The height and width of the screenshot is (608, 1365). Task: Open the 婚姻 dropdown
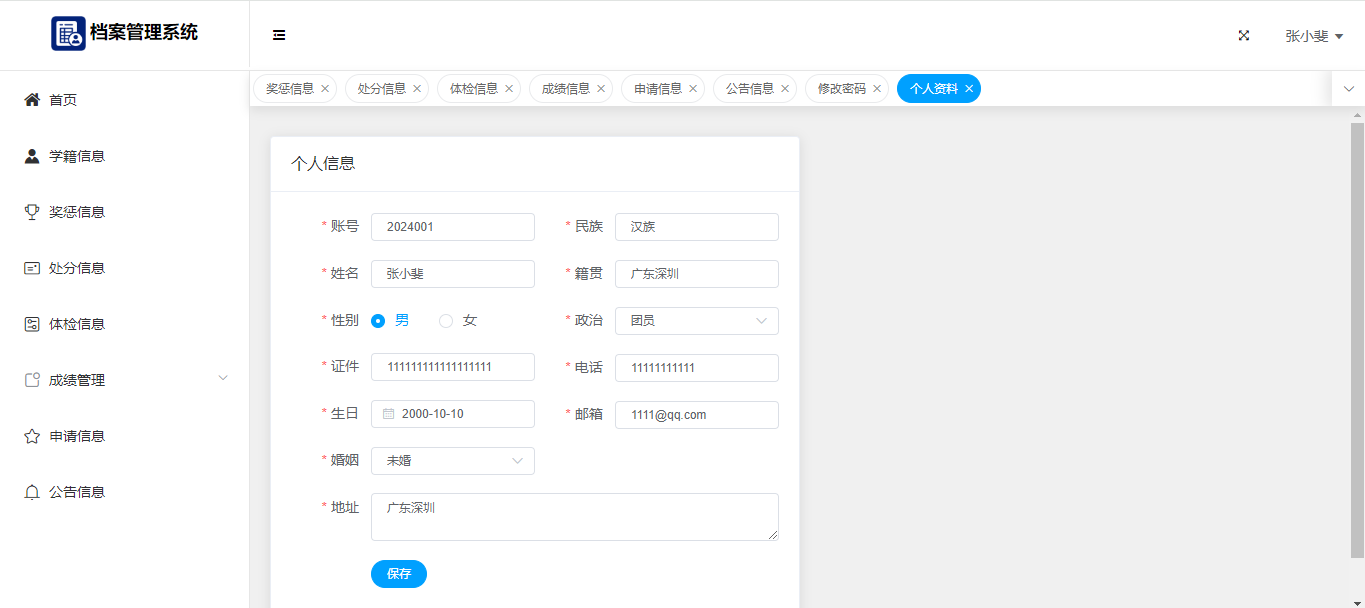coord(452,461)
